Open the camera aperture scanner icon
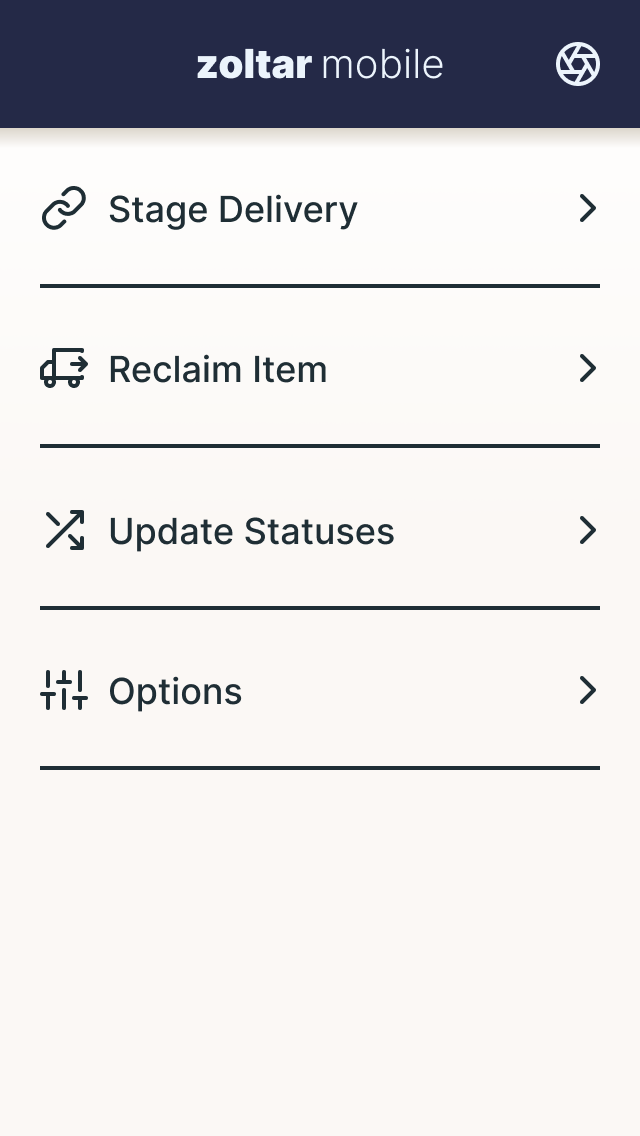 point(578,65)
